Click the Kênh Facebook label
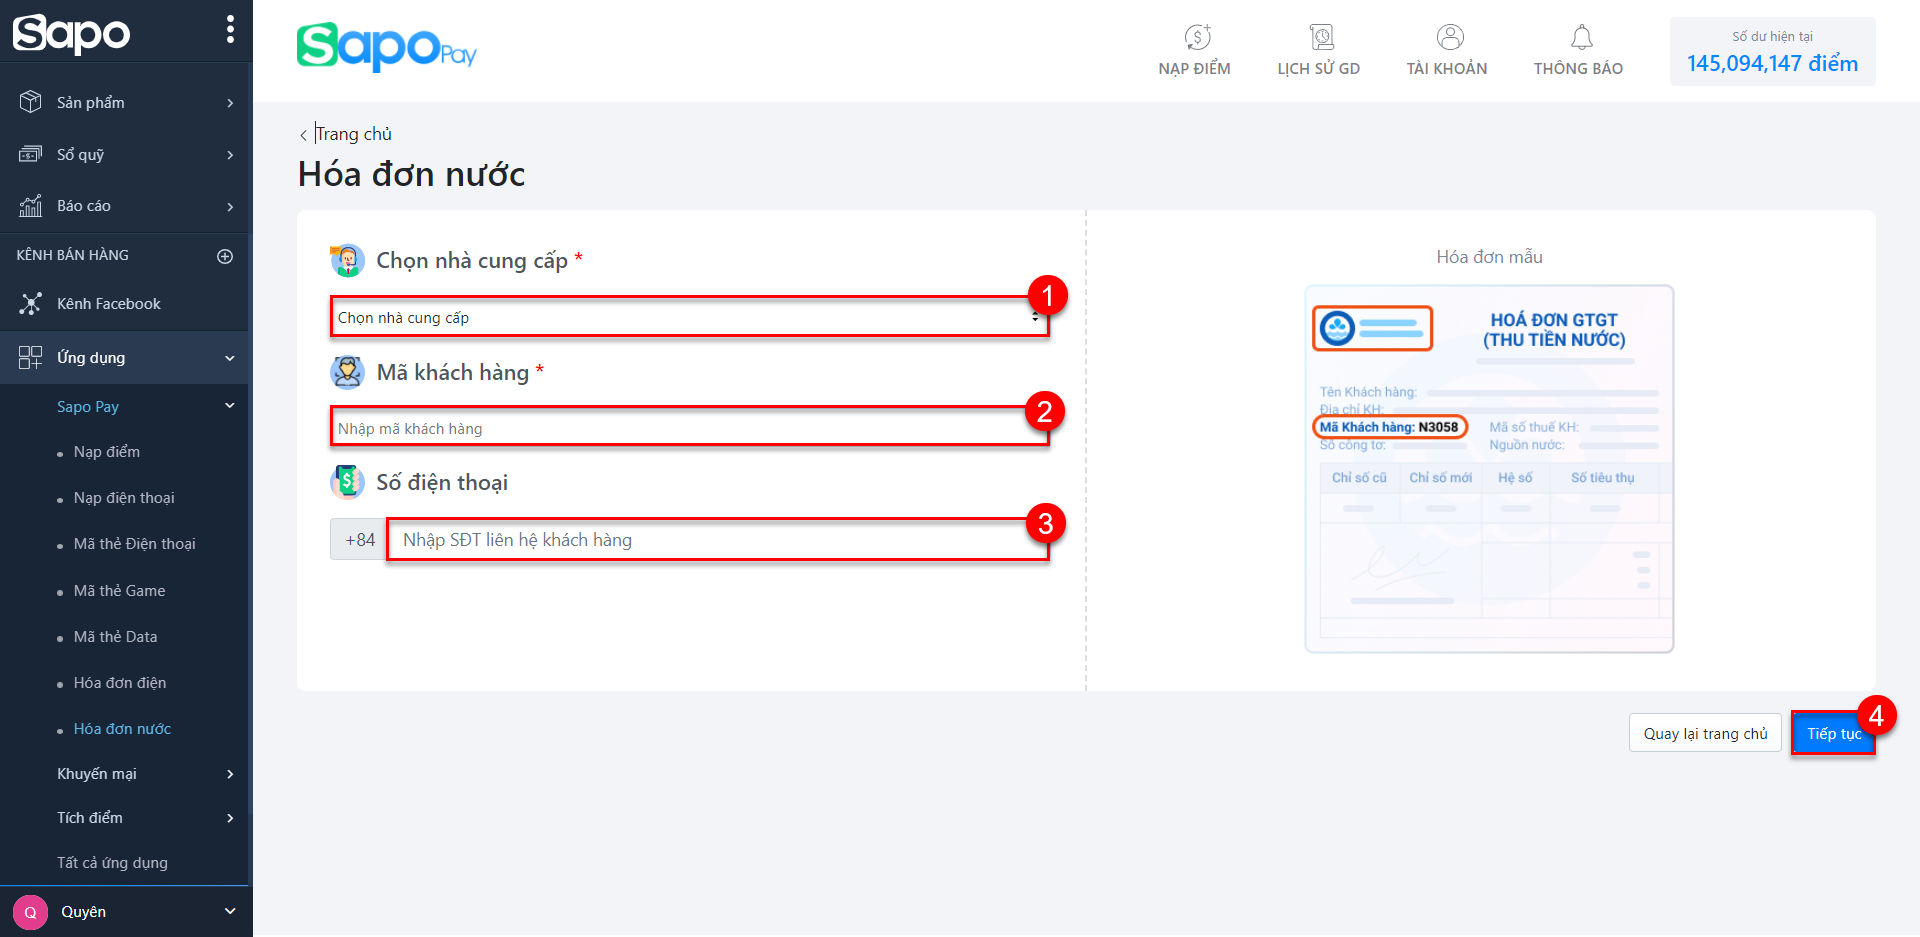Screen dimensions: 1920x937 (109, 304)
